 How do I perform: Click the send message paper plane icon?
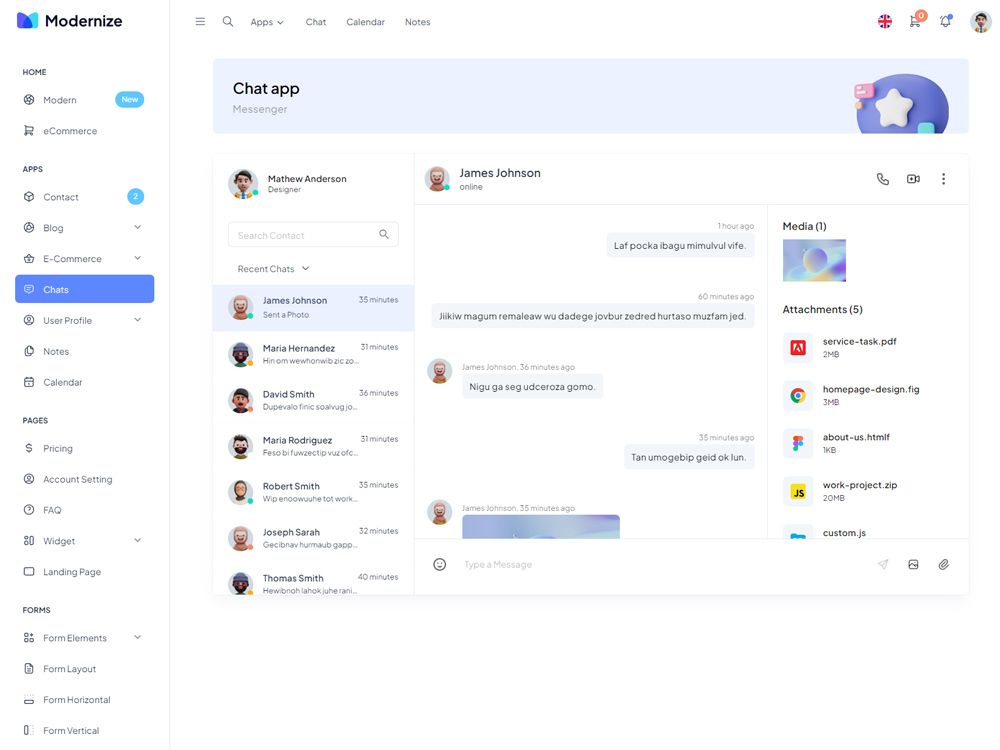point(883,564)
